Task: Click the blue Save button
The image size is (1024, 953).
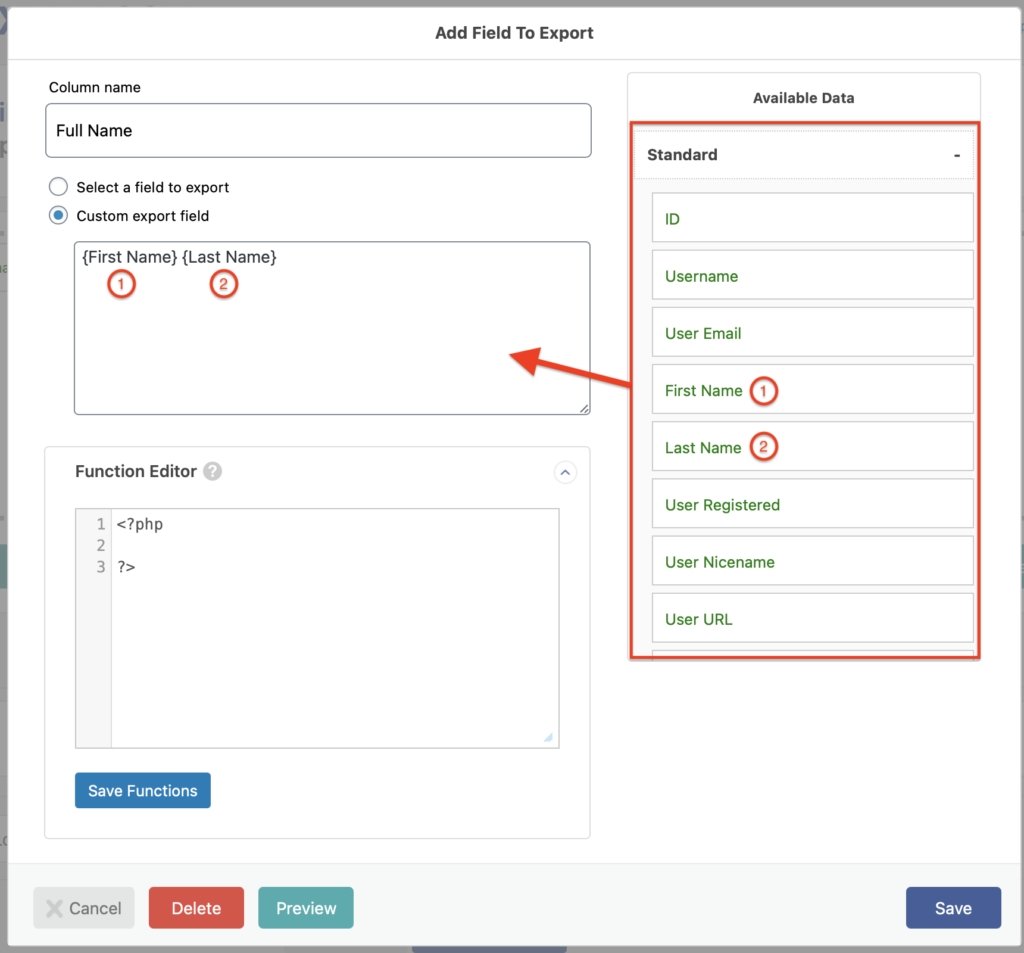Action: click(x=952, y=908)
